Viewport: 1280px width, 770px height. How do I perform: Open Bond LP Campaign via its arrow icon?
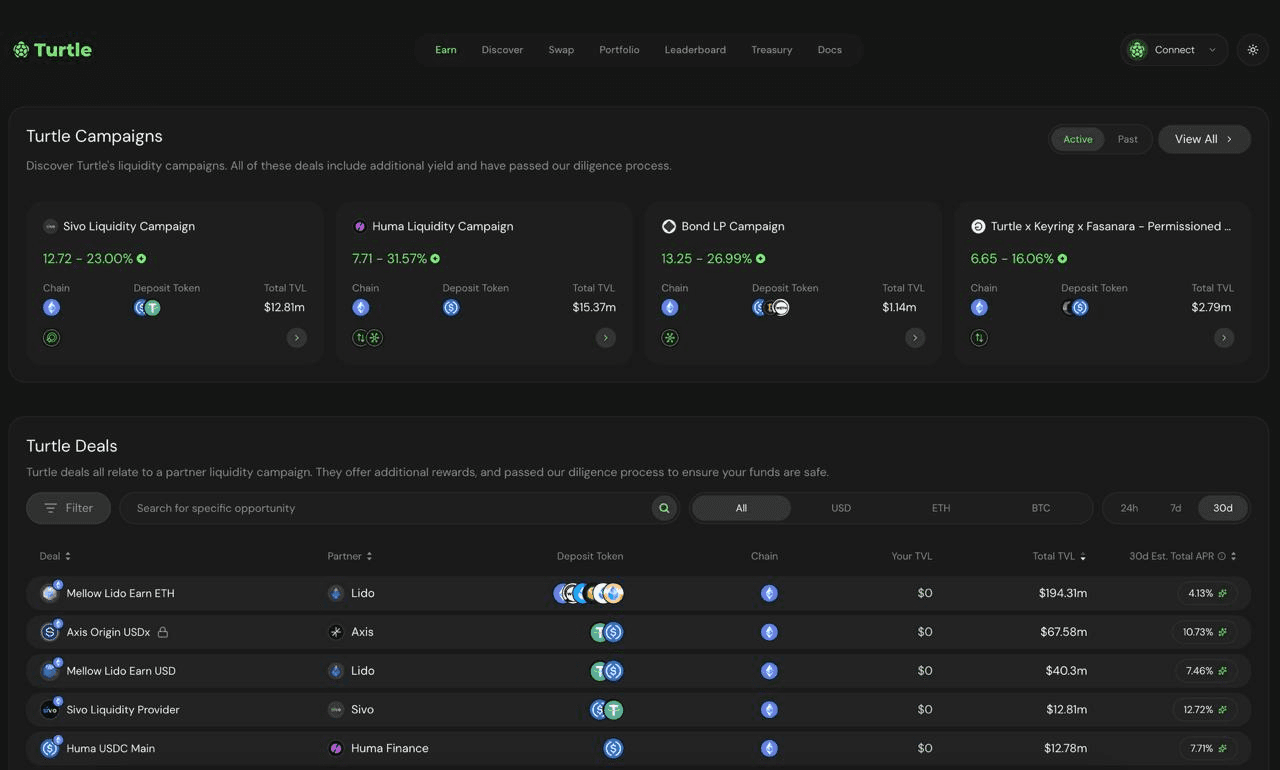[x=915, y=338]
